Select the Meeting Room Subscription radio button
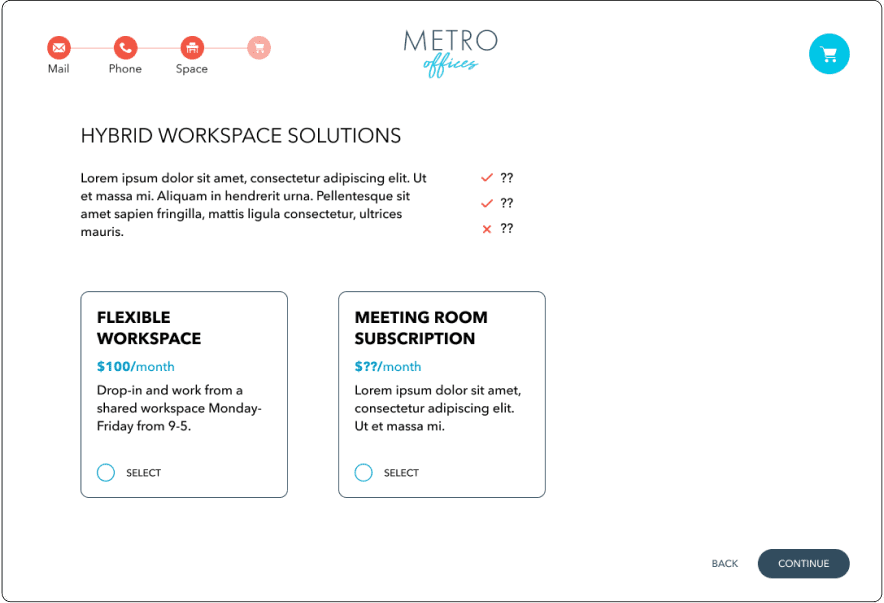This screenshot has height=603, width=884. pos(364,472)
